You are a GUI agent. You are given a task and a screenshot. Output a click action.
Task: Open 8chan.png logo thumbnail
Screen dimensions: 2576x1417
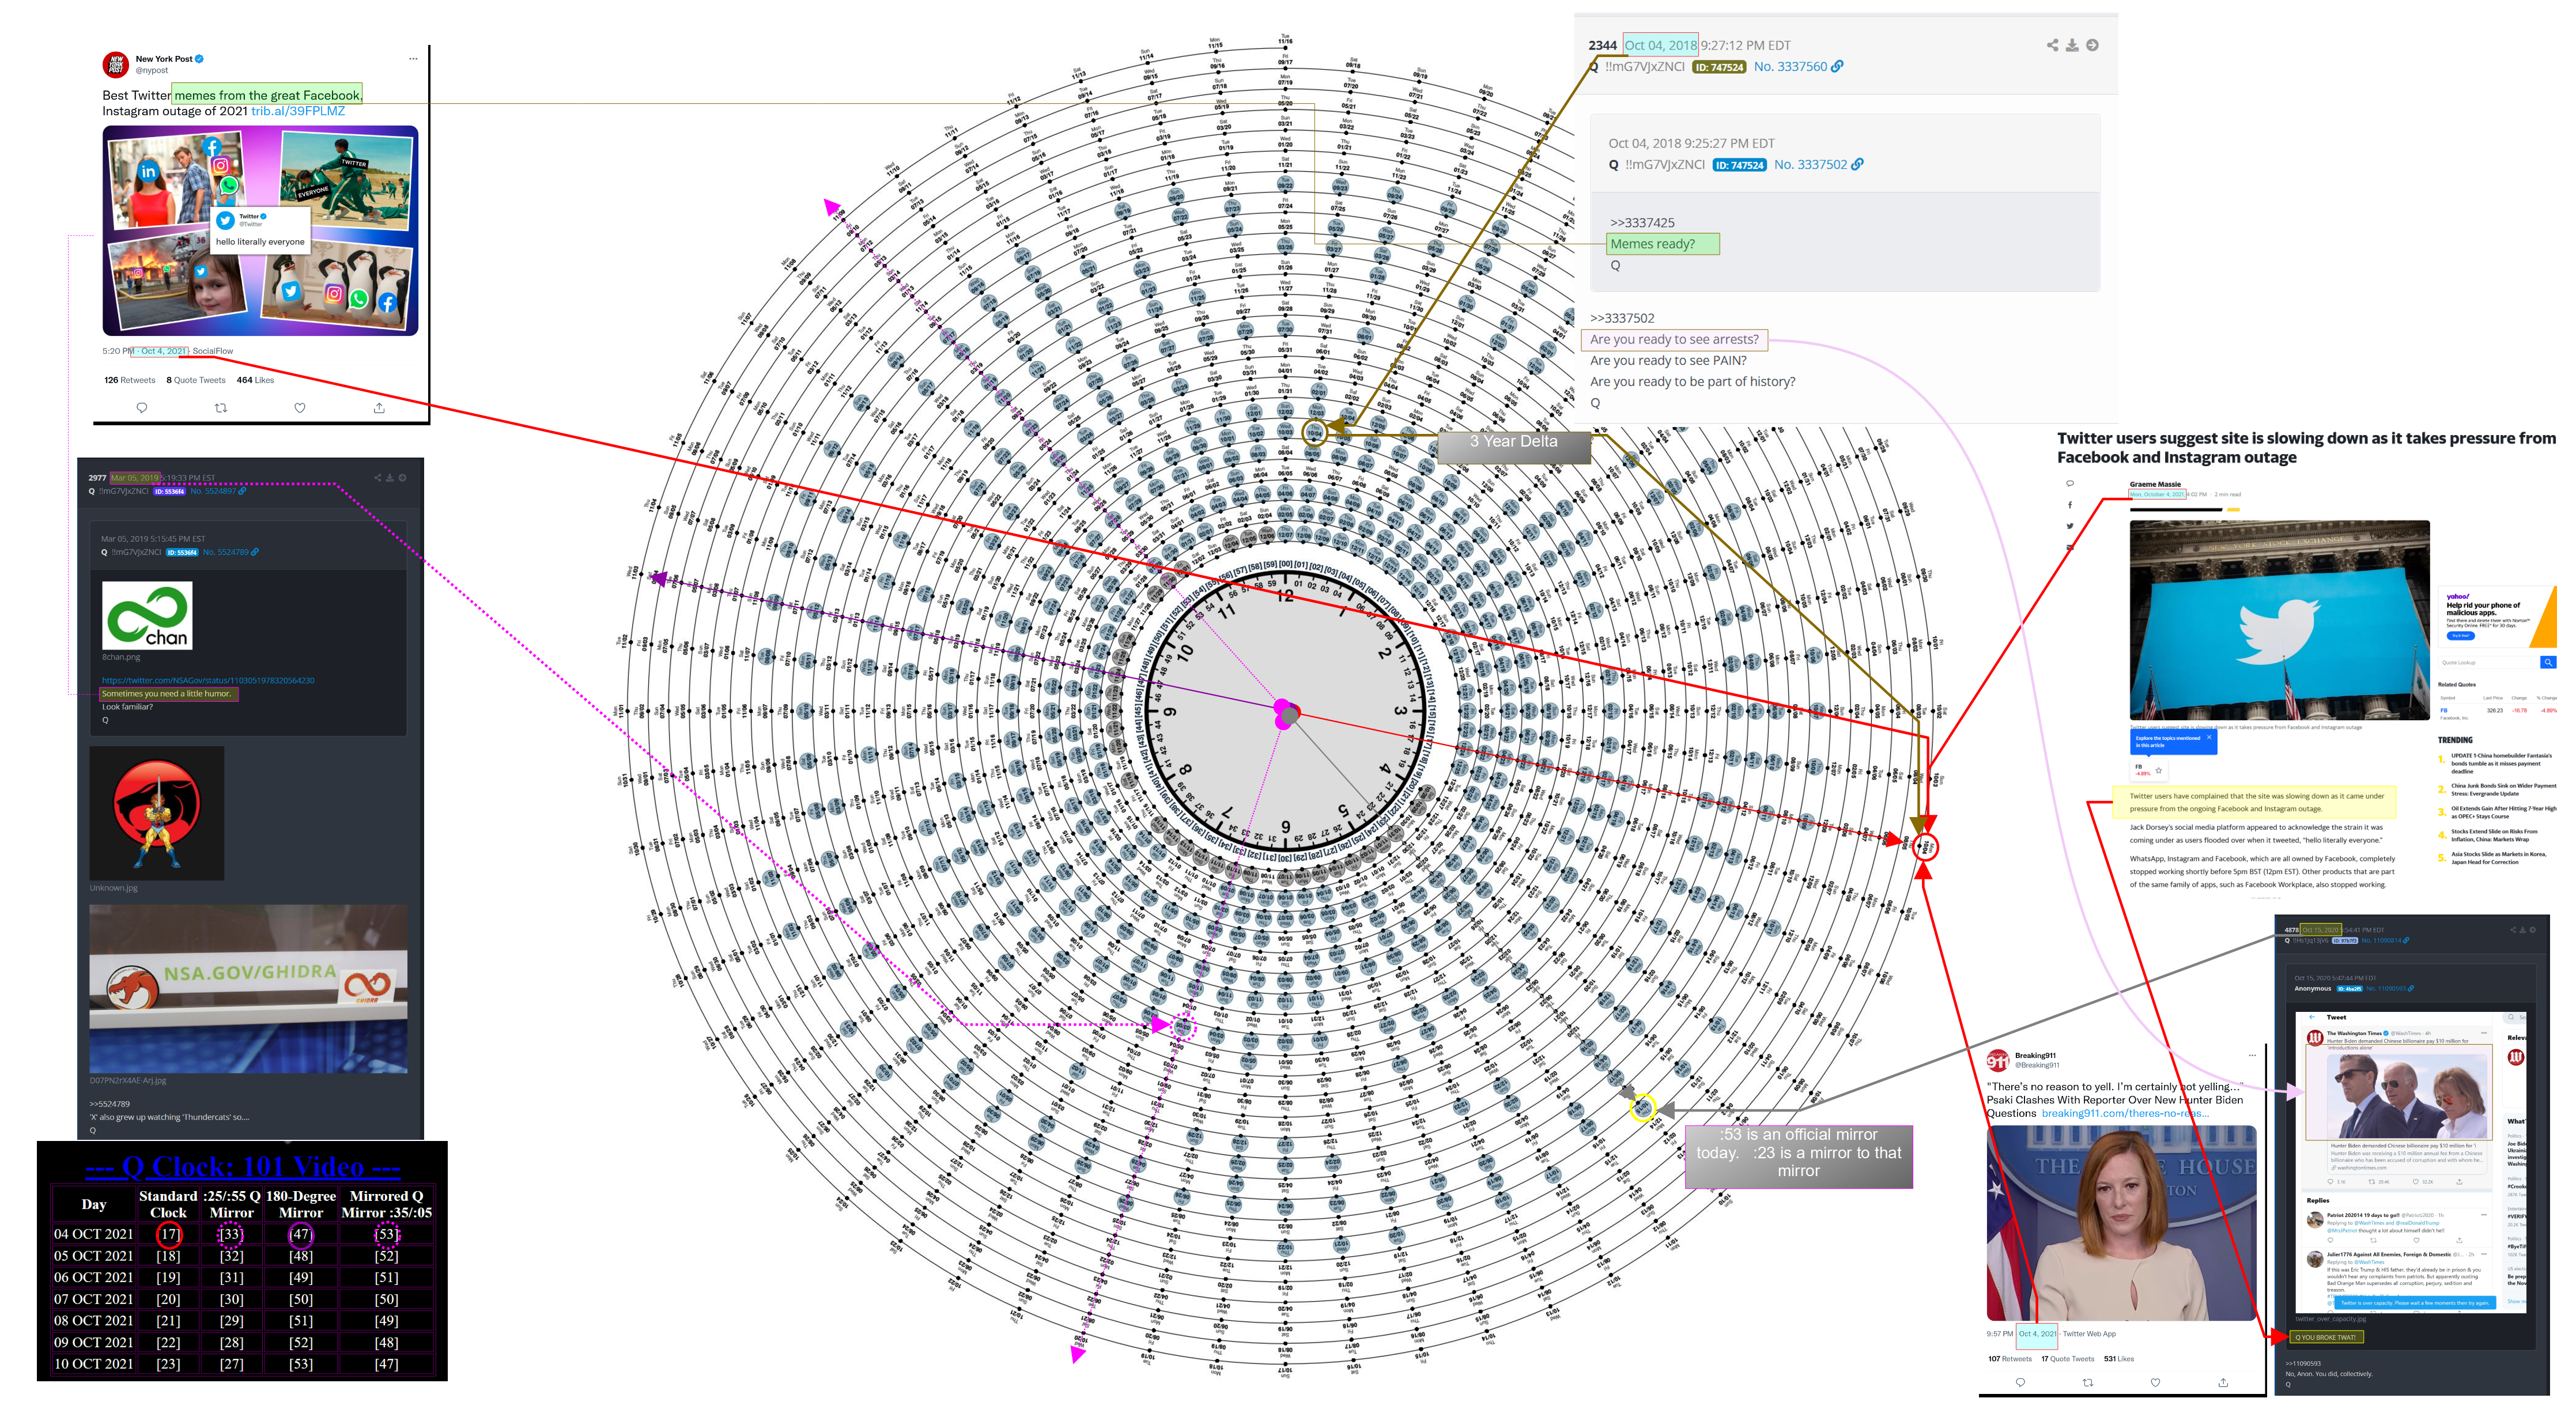click(x=147, y=615)
